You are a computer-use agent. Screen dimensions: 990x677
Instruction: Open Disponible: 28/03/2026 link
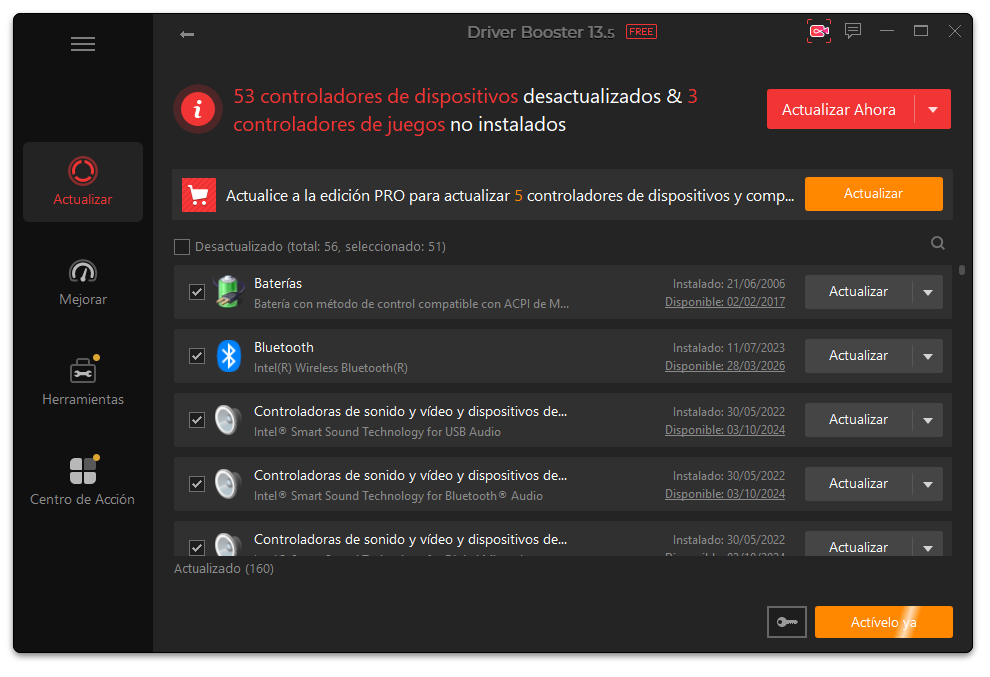coord(725,366)
